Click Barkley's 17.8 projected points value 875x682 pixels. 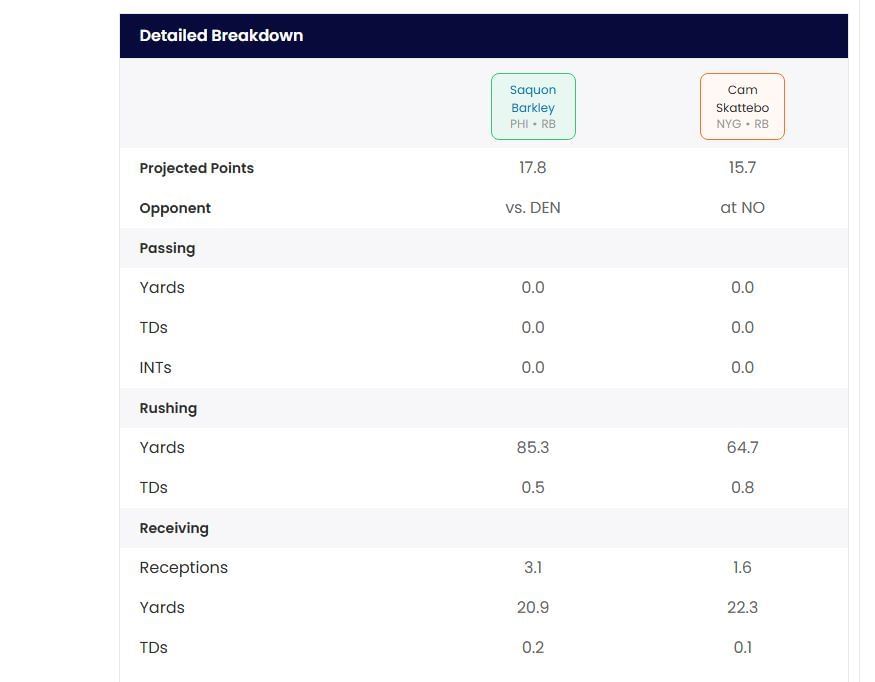point(533,168)
